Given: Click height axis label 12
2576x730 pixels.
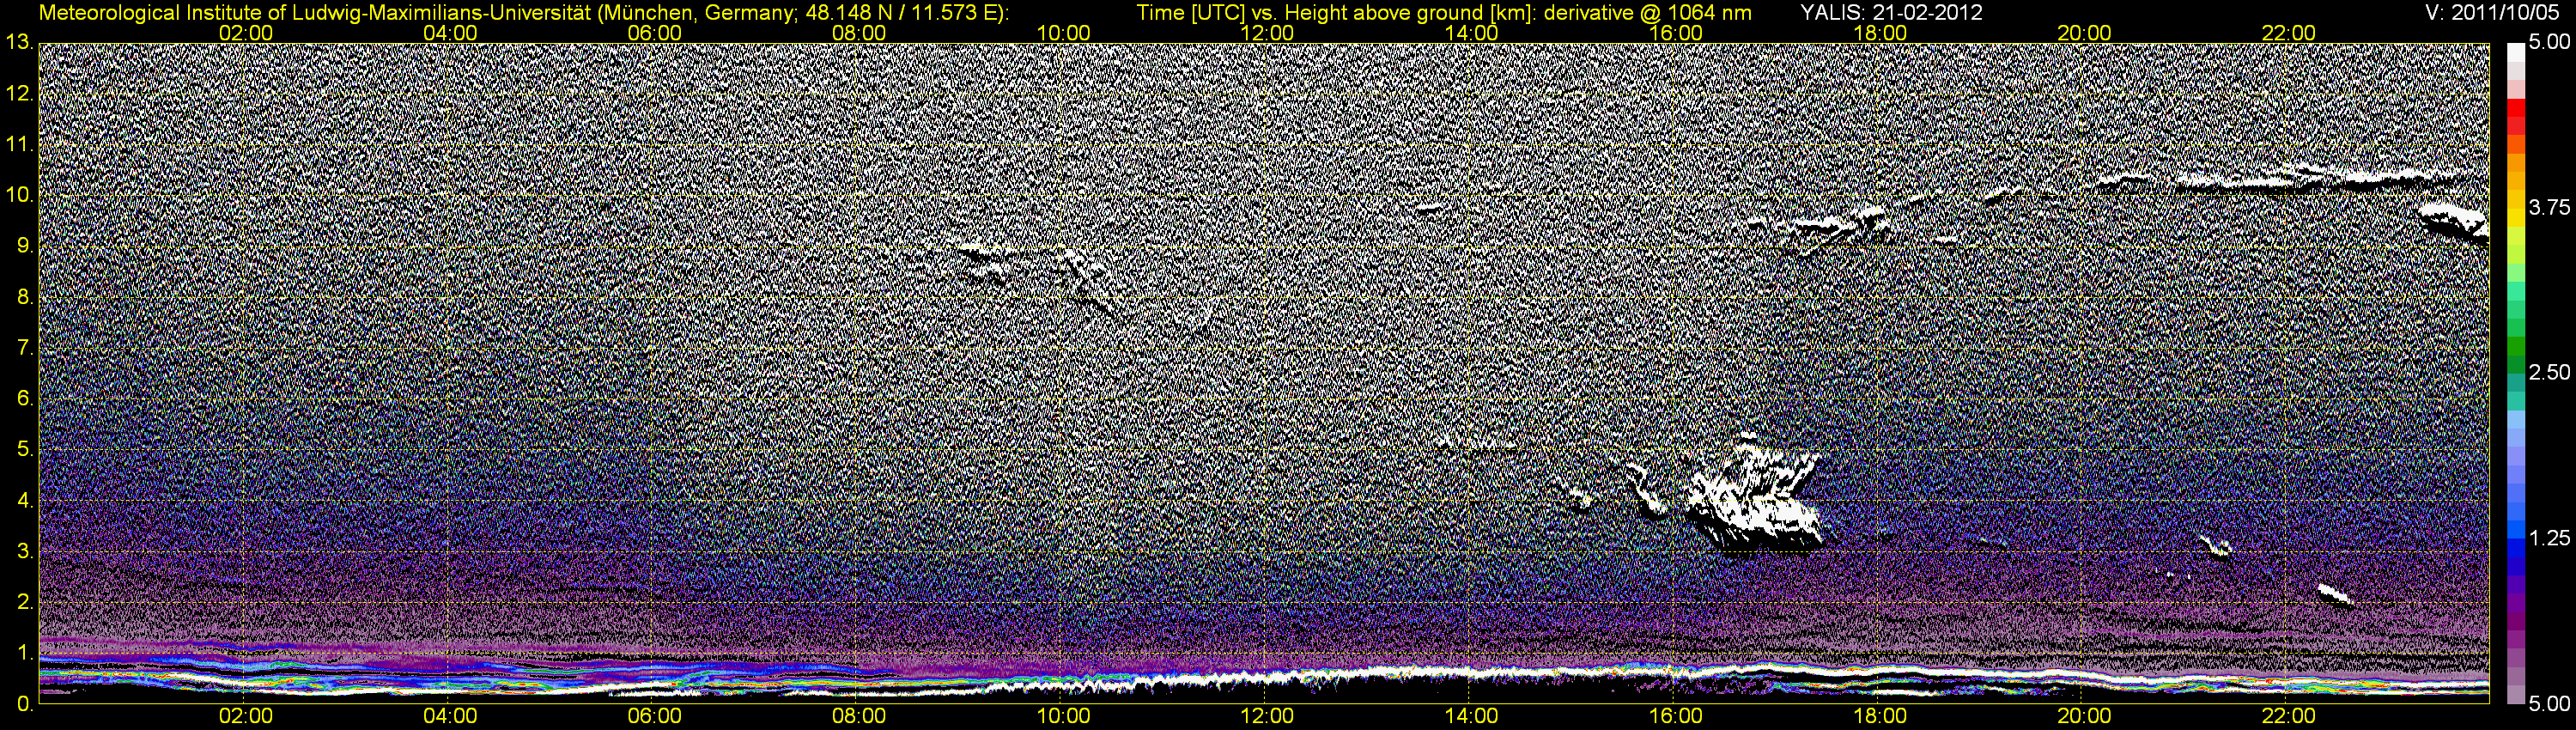Looking at the screenshot, I should coord(18,93).
